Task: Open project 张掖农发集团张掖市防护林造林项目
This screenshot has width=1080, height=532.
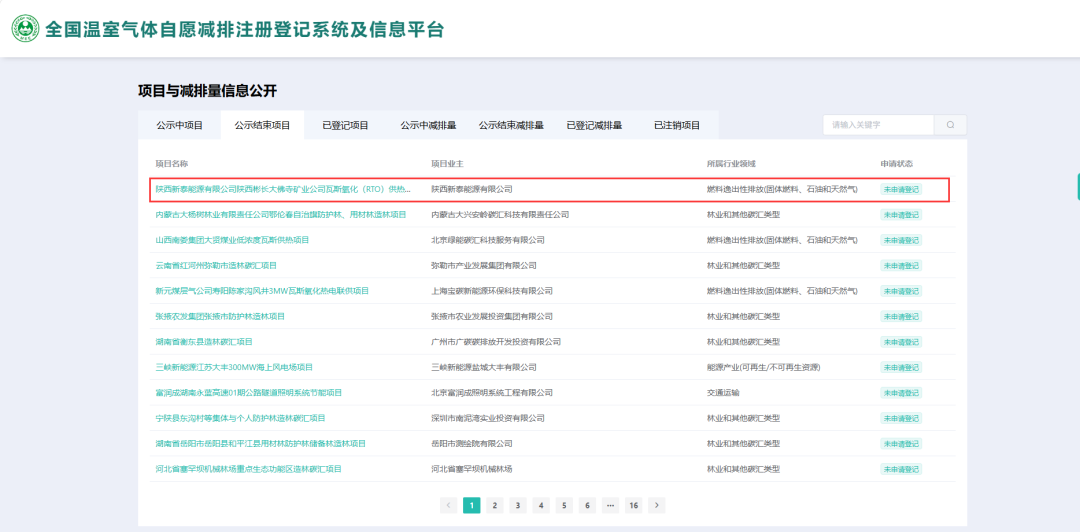Action: pos(220,316)
